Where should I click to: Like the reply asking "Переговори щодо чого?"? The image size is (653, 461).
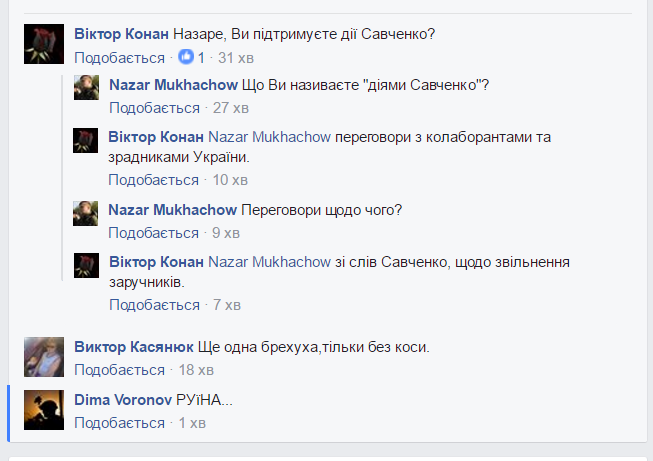[x=153, y=233]
